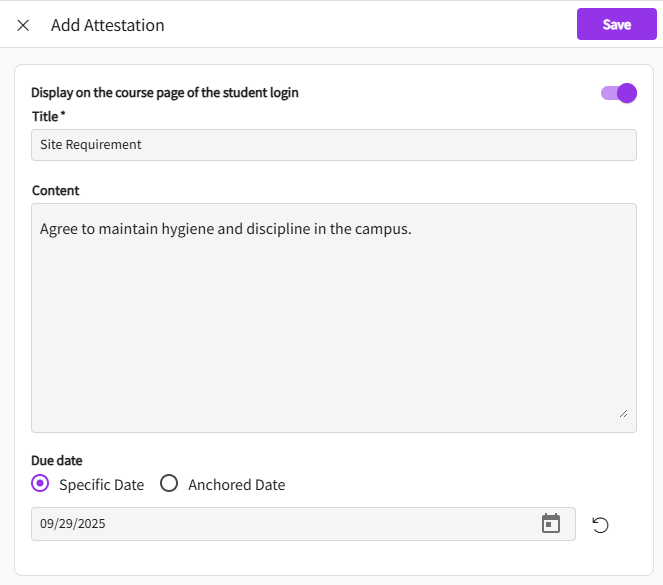This screenshot has height=585, width=663.
Task: Click the required asterisk beside Title
Action: point(63,116)
